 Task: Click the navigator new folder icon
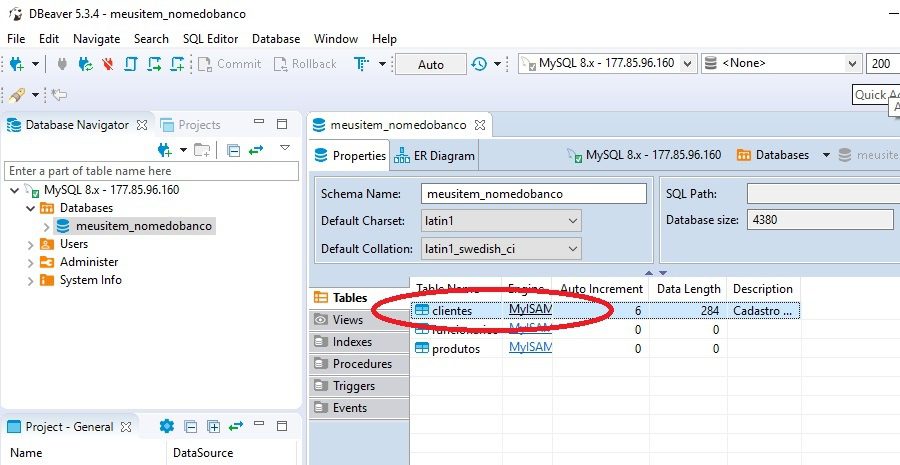tap(202, 150)
